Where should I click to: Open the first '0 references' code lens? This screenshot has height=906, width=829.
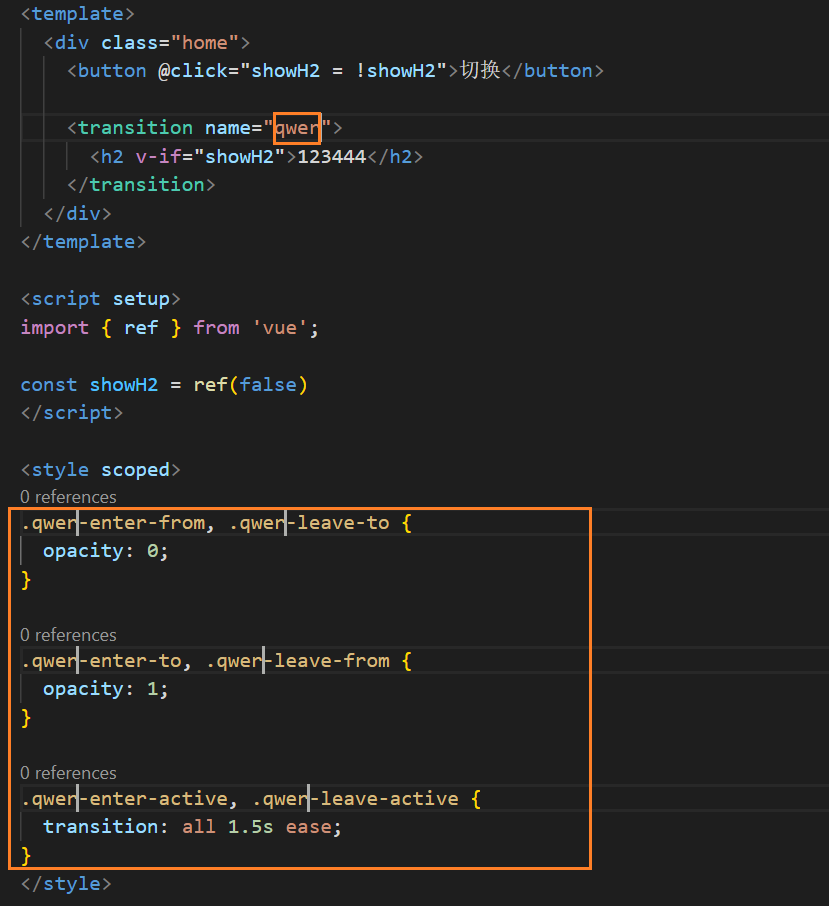click(x=68, y=497)
